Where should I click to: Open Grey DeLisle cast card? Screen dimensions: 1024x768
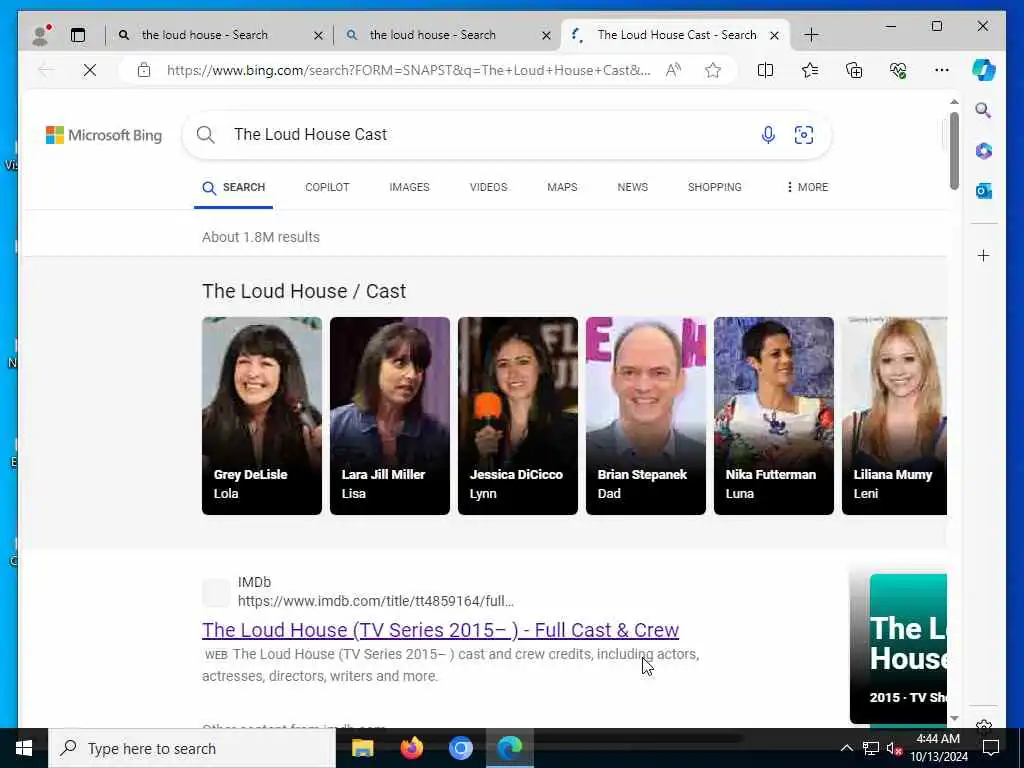(x=262, y=416)
